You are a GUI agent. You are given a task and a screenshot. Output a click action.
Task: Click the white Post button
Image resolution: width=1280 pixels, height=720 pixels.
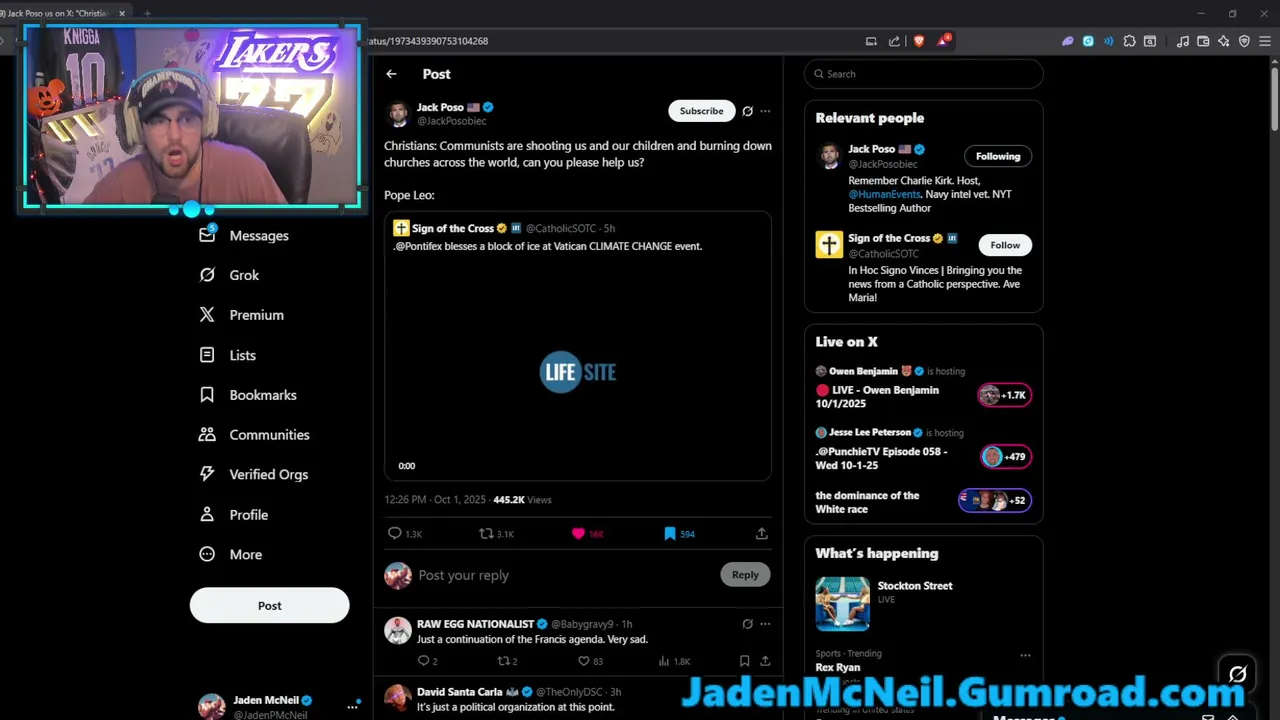tap(269, 606)
